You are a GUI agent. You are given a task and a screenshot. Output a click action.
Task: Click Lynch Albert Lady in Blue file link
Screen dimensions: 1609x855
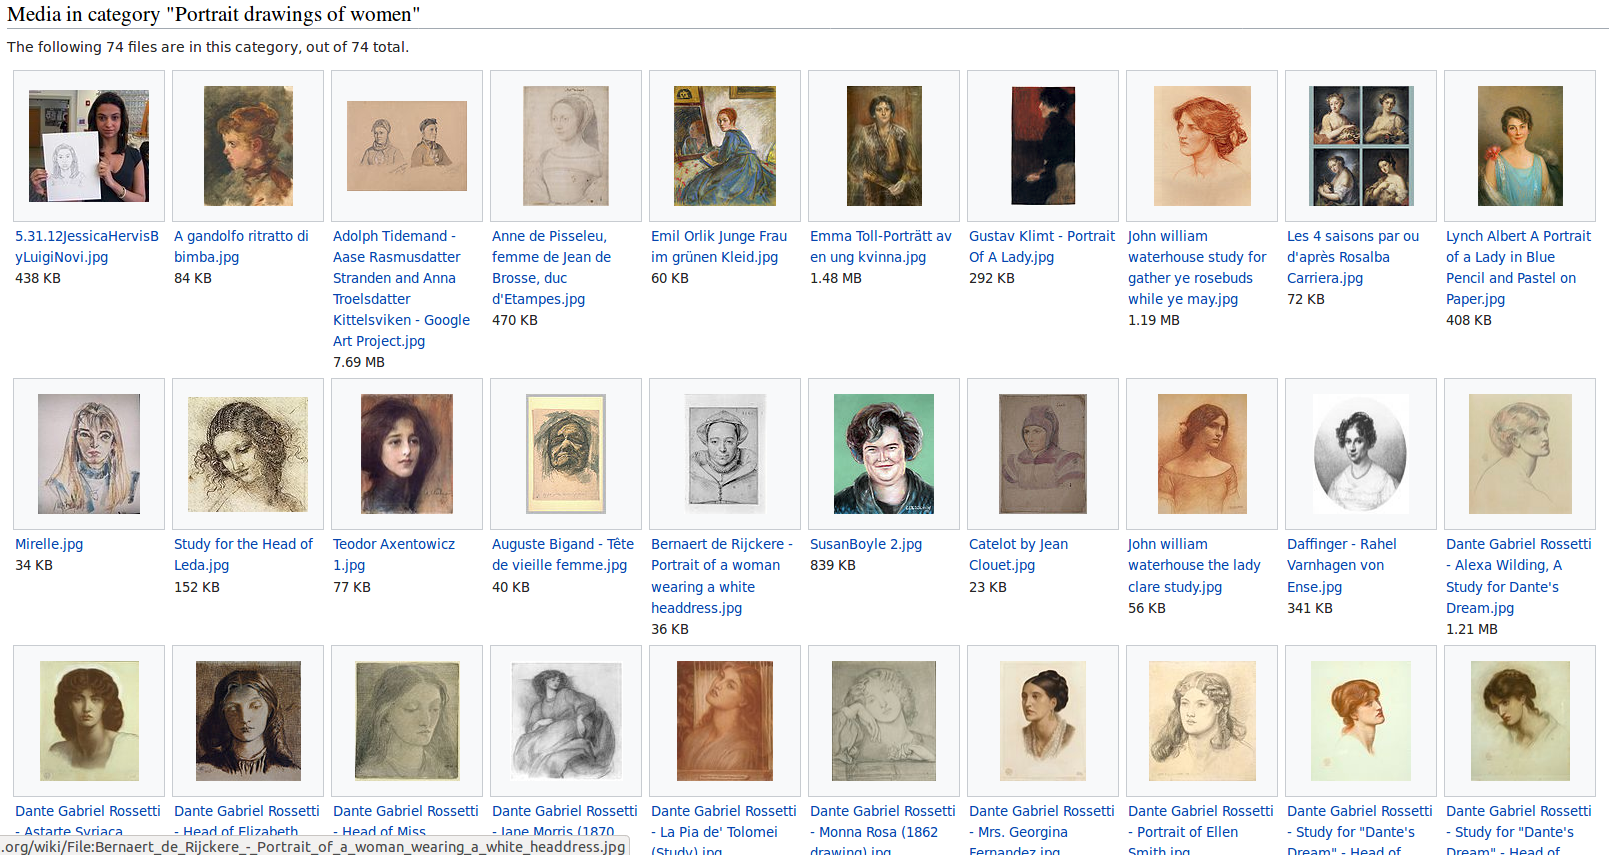1518,268
